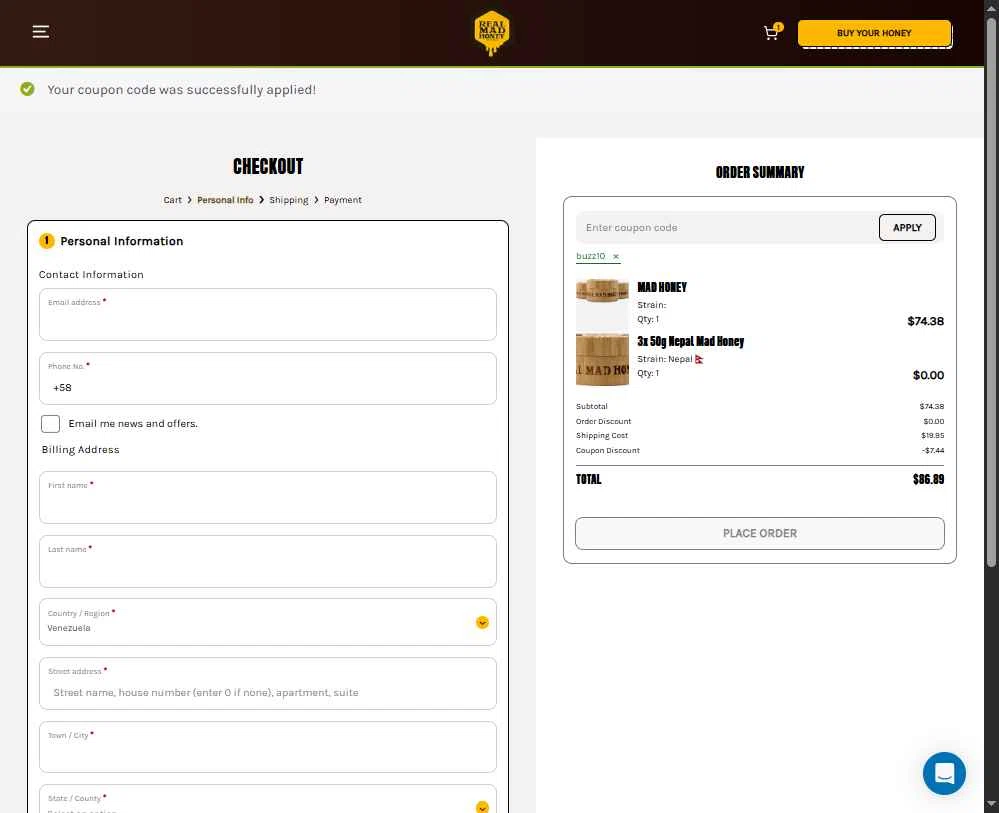Click the total $86.89 amount

[x=928, y=479]
